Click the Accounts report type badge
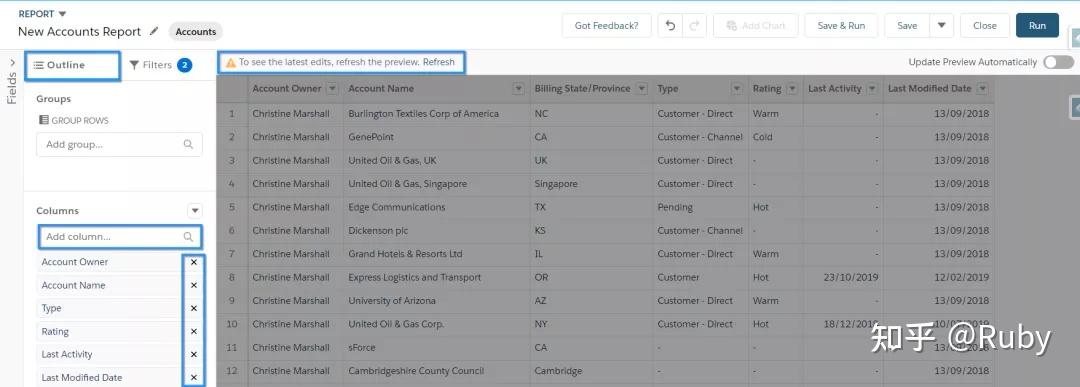The width and height of the screenshot is (1080, 387). tap(196, 32)
